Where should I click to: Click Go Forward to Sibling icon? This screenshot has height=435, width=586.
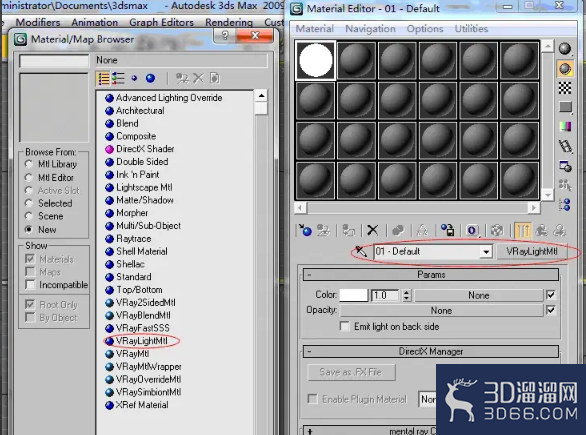(559, 231)
